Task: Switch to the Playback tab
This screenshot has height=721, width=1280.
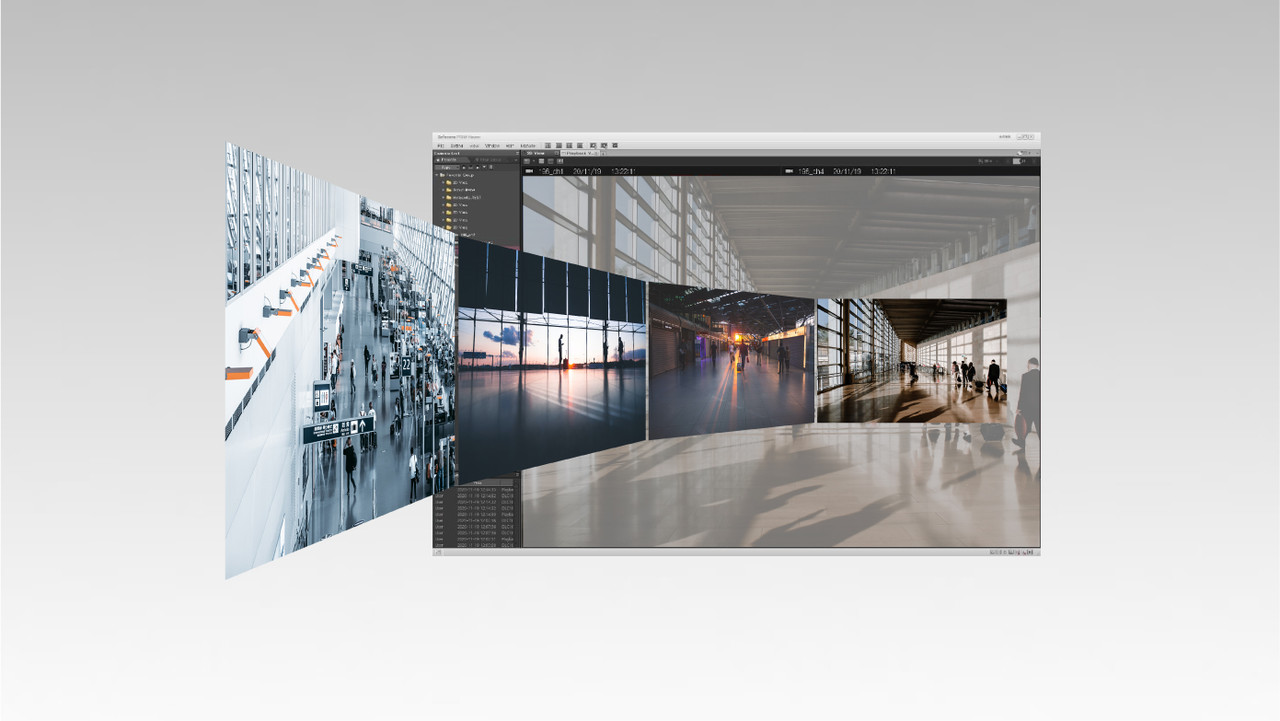Action: click(580, 153)
